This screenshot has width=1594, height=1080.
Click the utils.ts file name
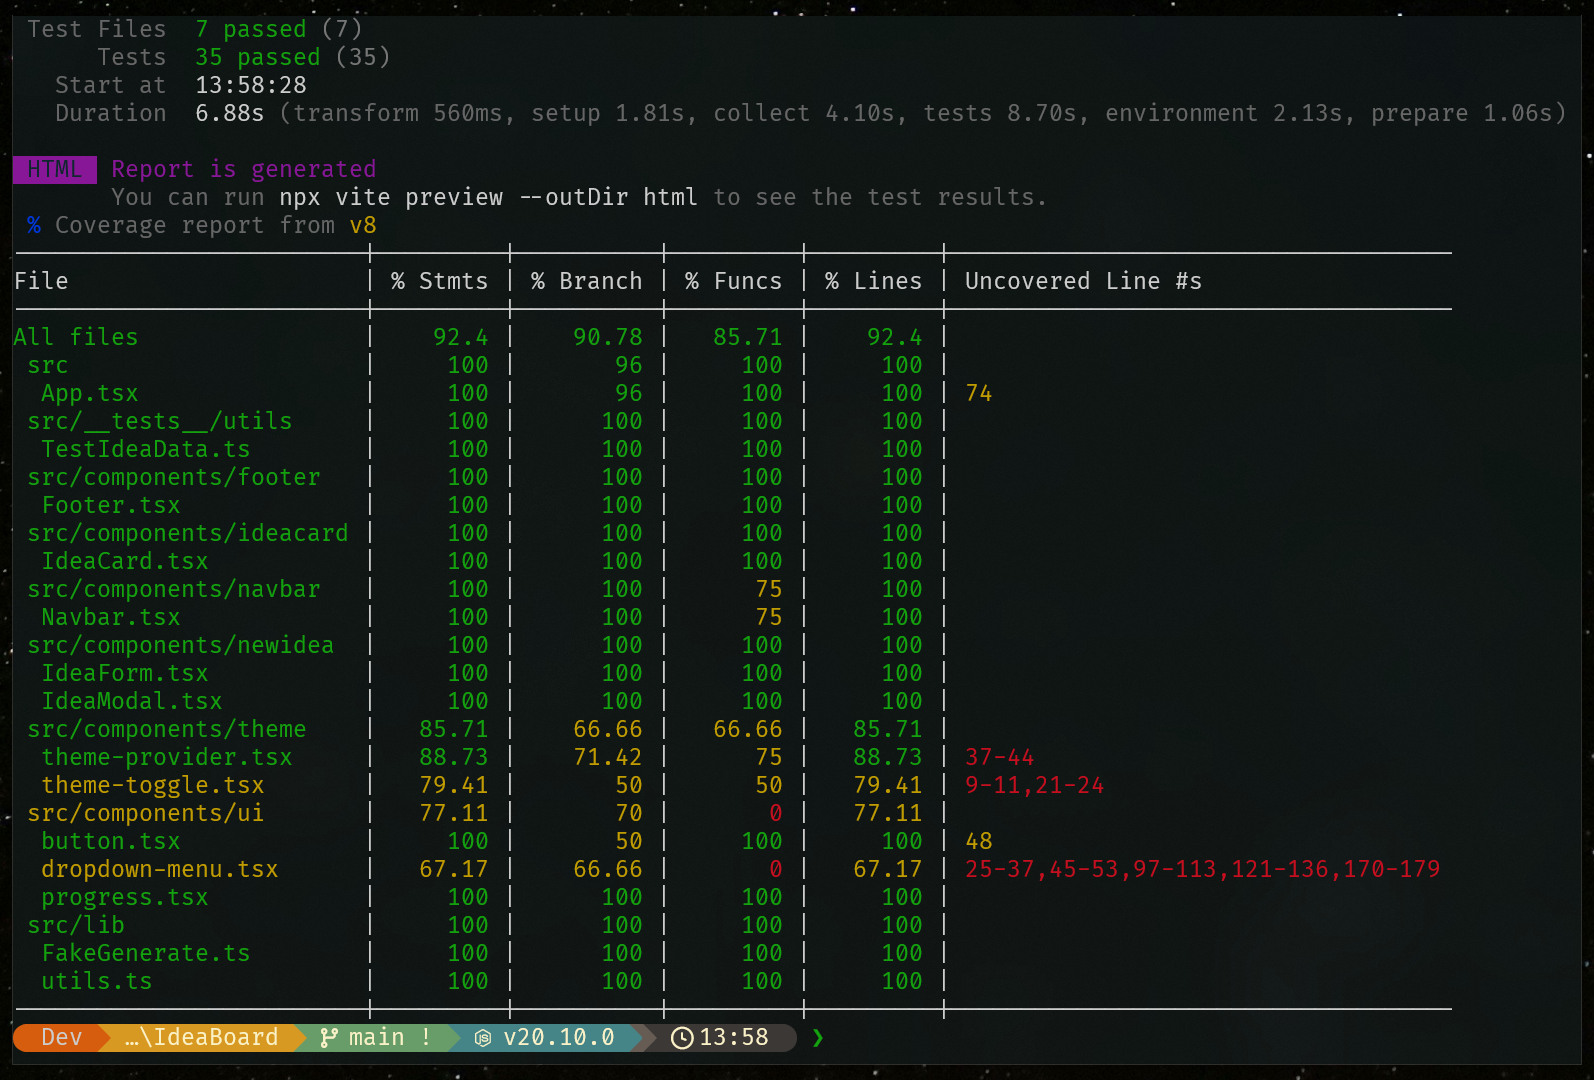(x=97, y=982)
